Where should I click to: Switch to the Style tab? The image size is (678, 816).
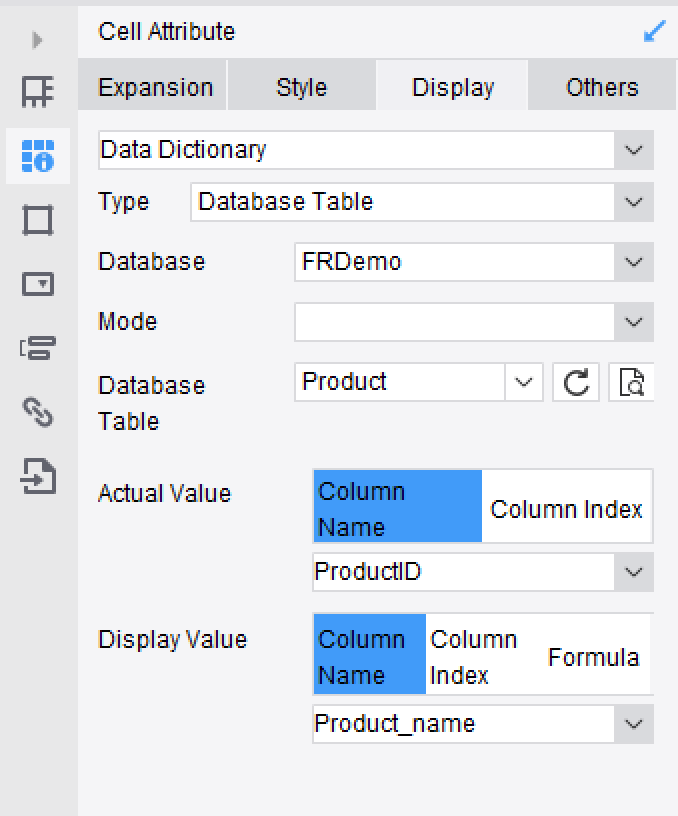point(302,87)
